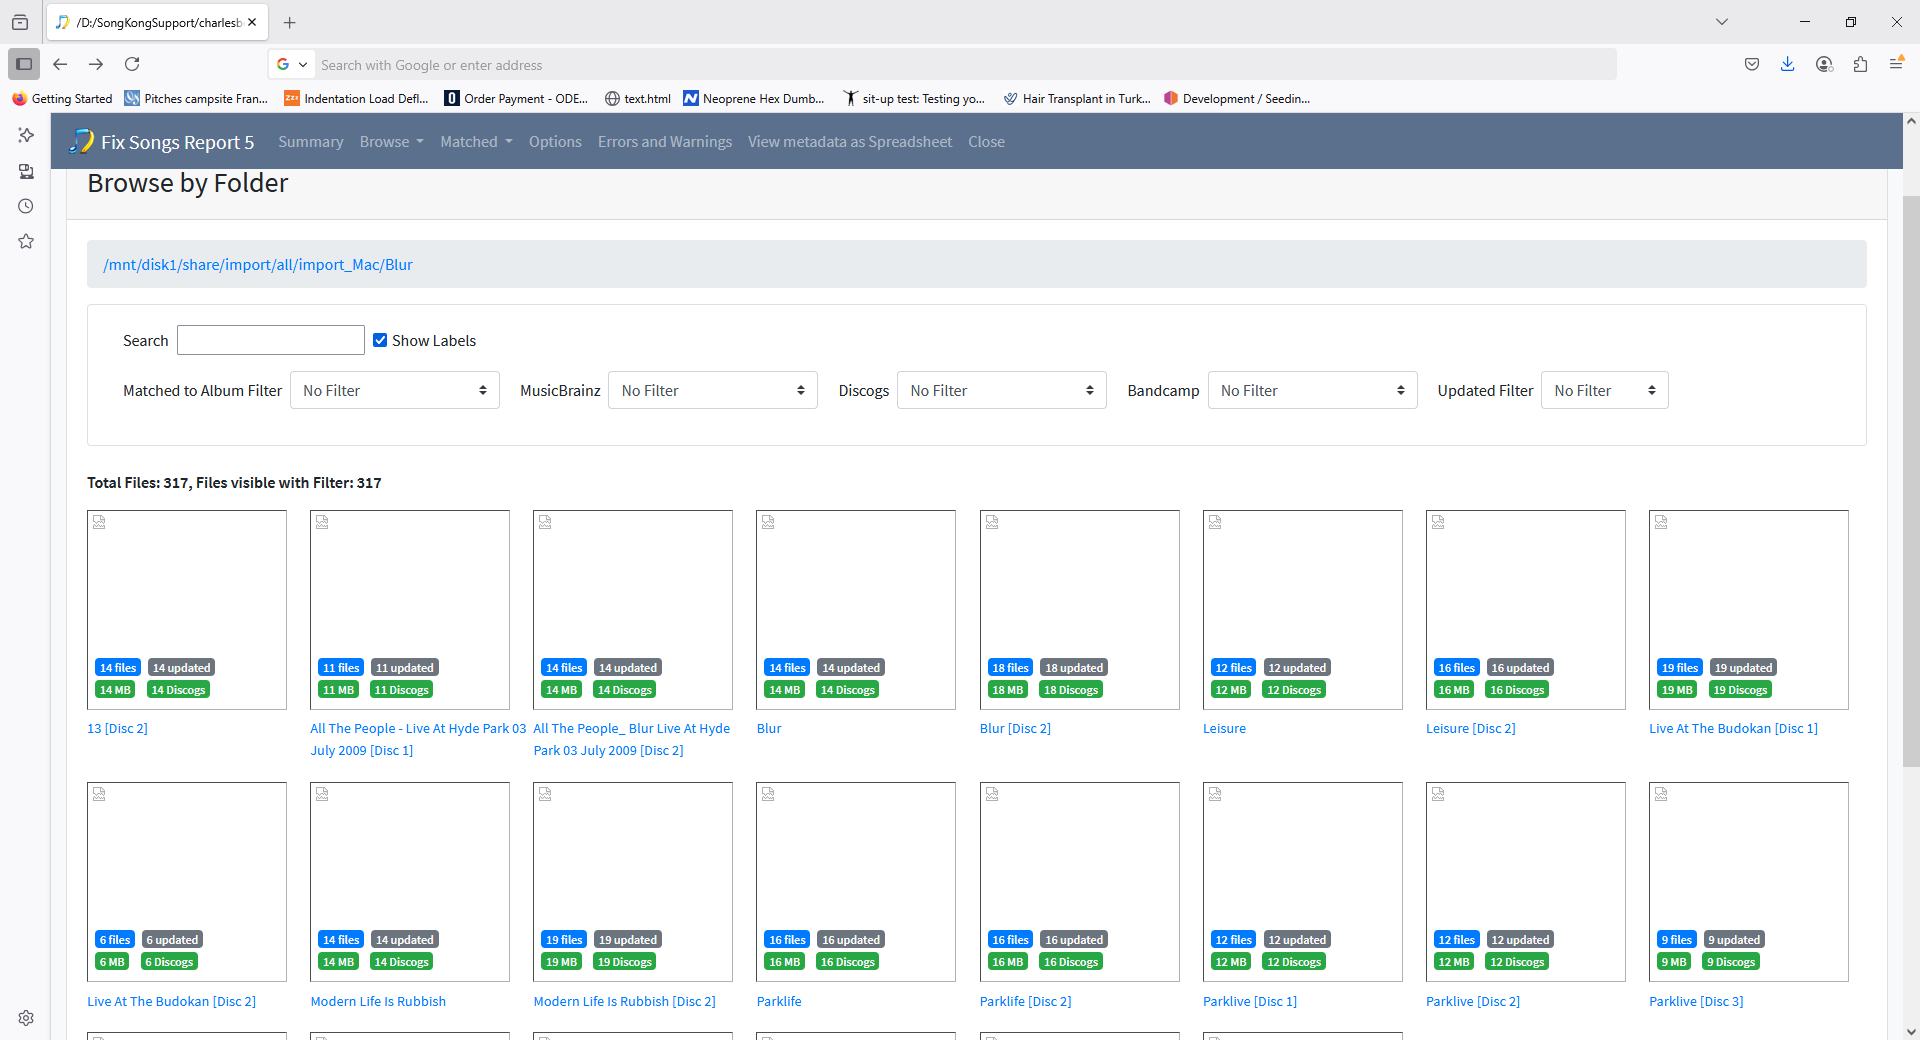Image resolution: width=1920 pixels, height=1040 pixels.
Task: Open the Indentation Load Defl bookmark
Action: pos(356,98)
